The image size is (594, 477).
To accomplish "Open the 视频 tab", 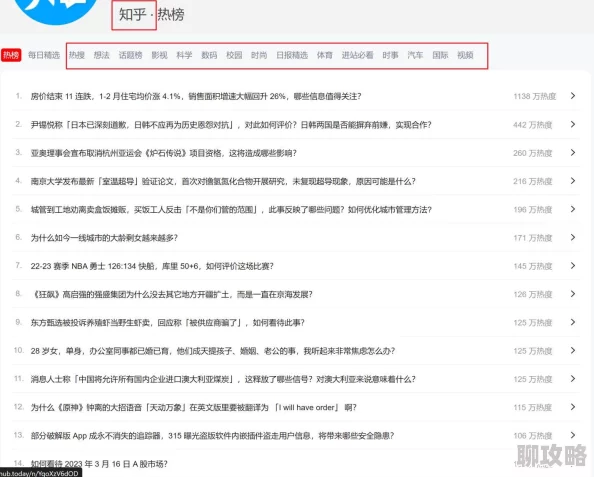I will pos(465,55).
